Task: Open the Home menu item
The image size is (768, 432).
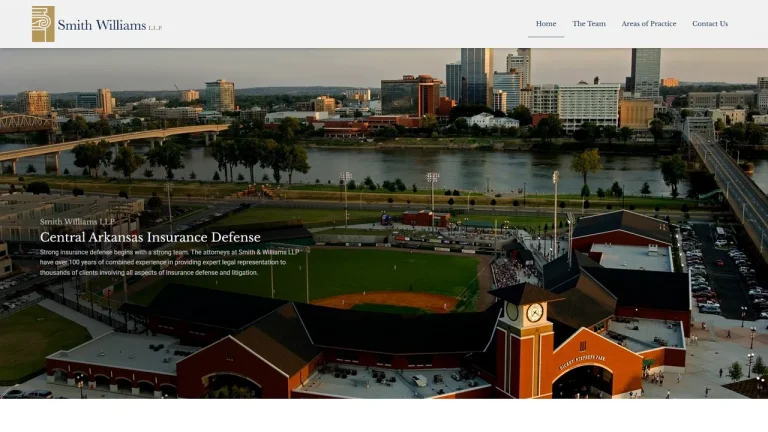Action: [x=546, y=24]
